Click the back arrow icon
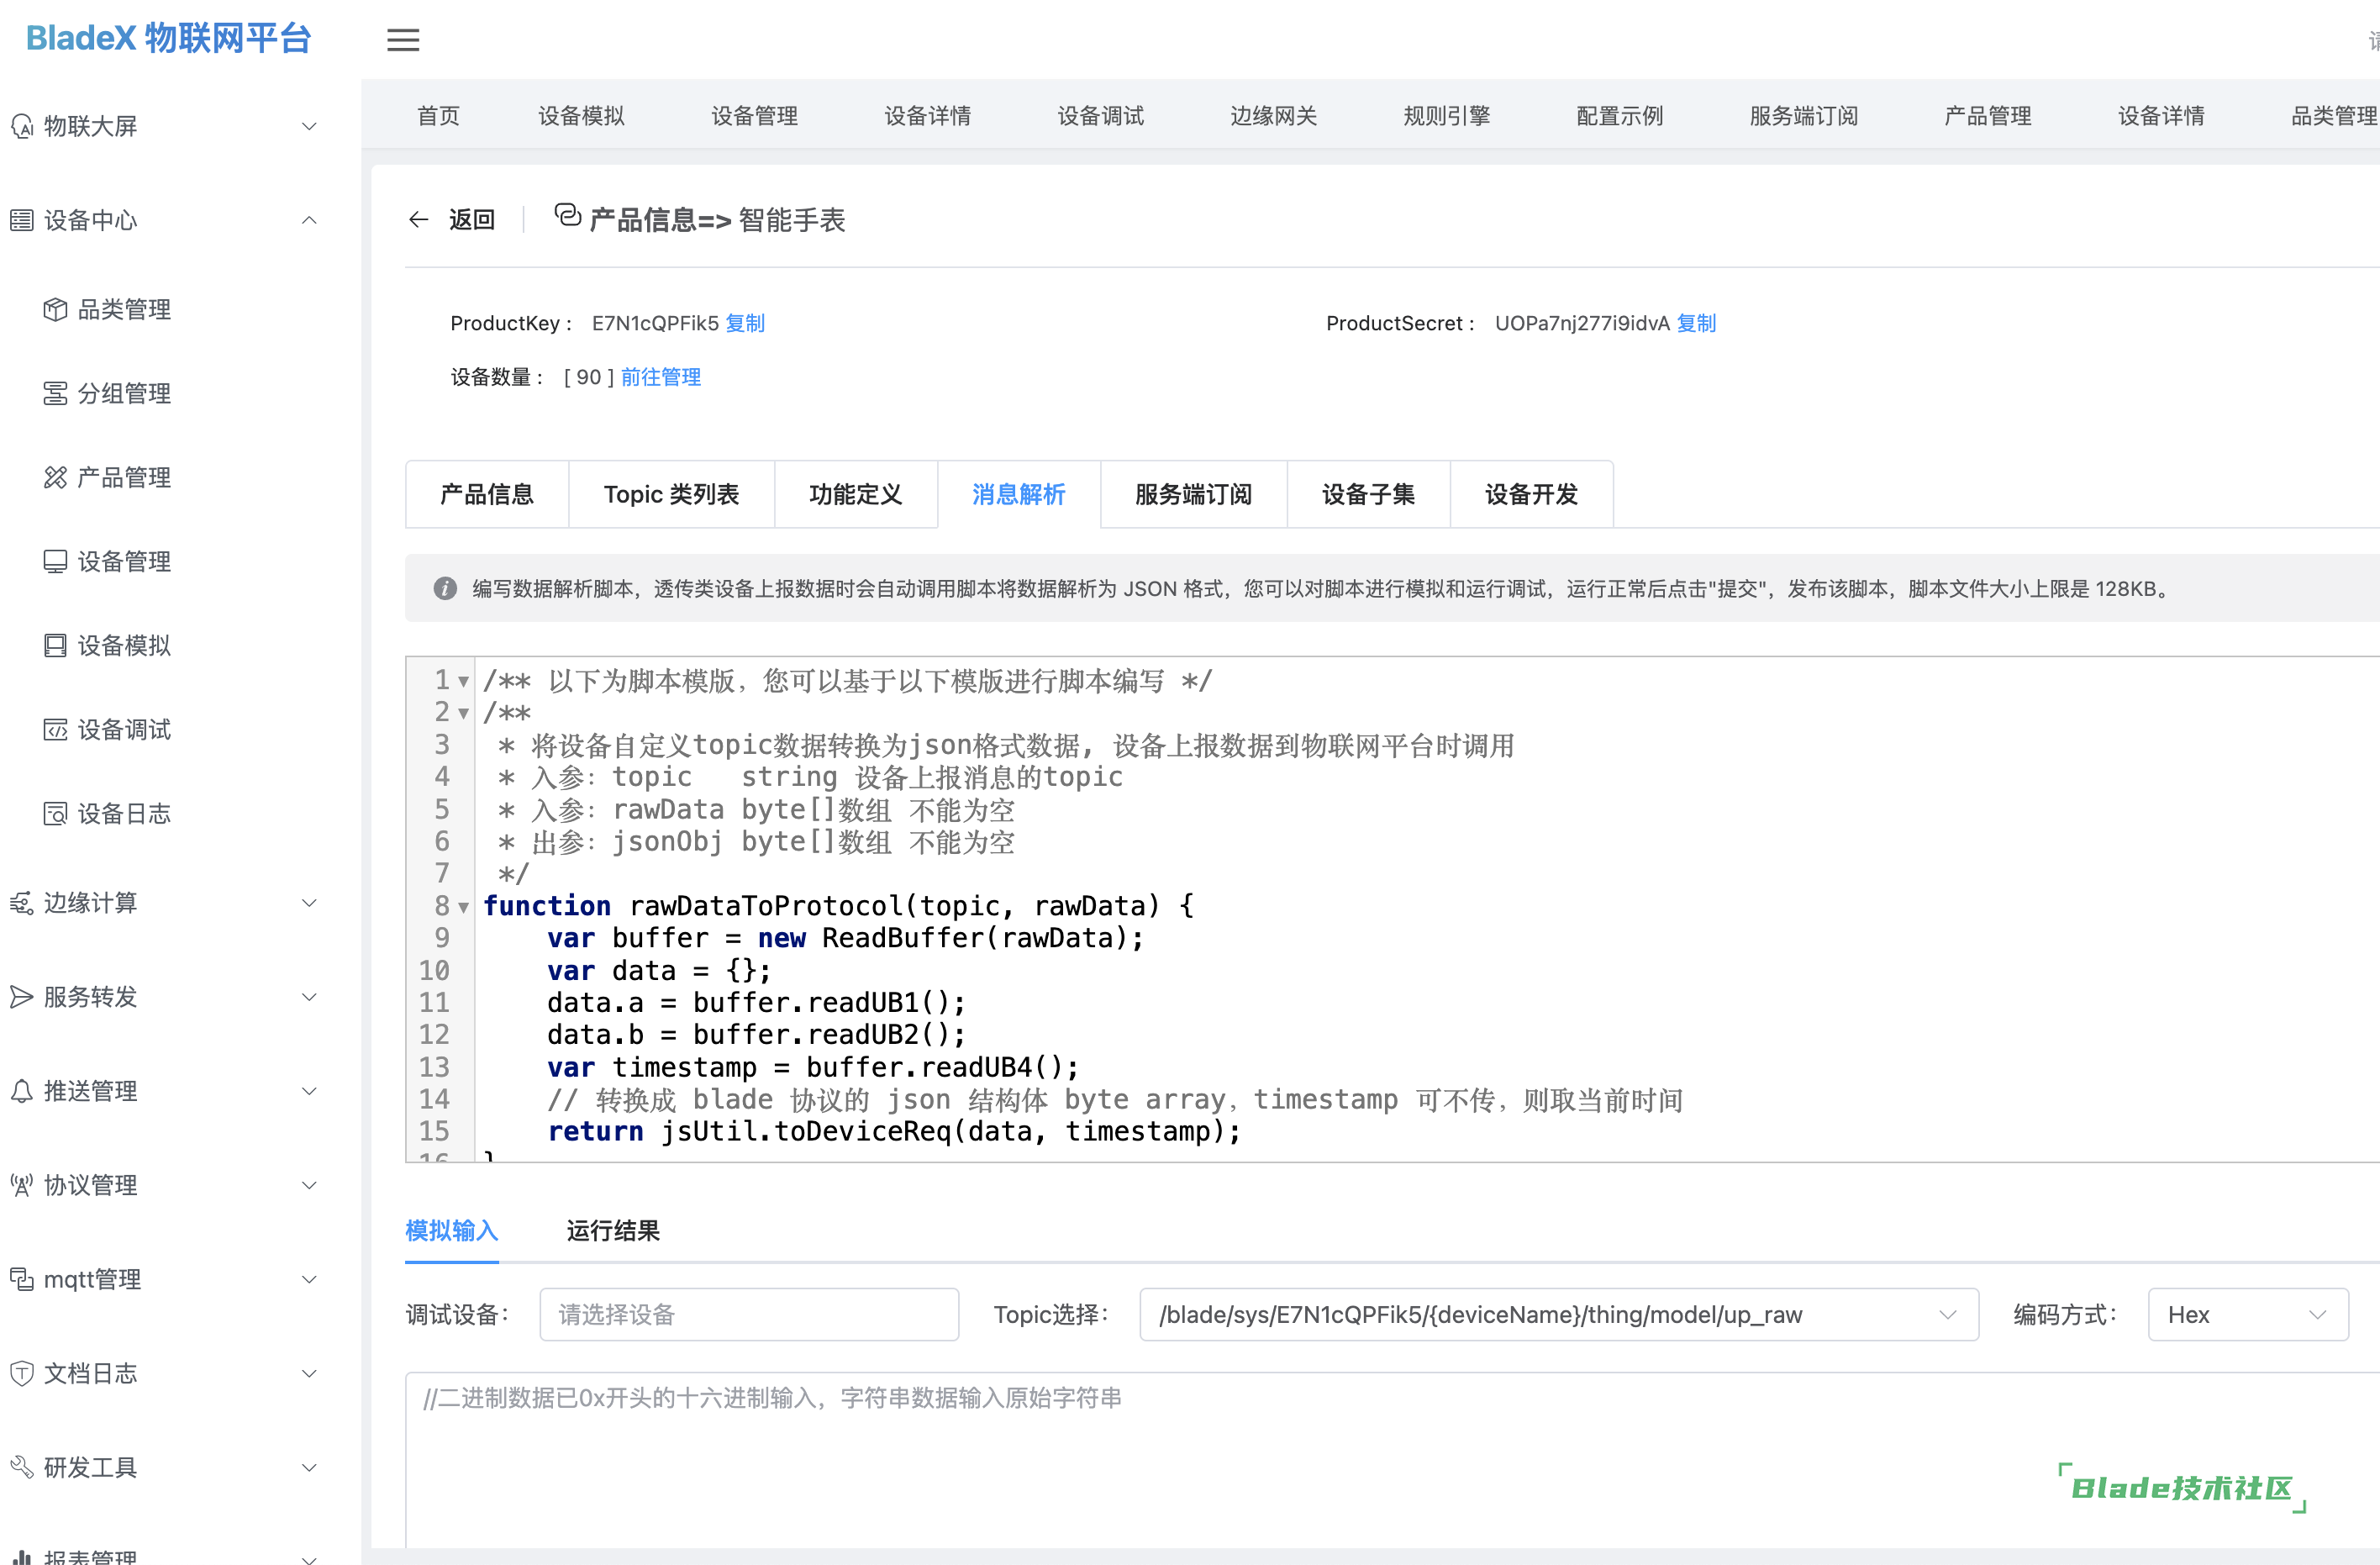Image resolution: width=2380 pixels, height=1565 pixels. point(418,220)
